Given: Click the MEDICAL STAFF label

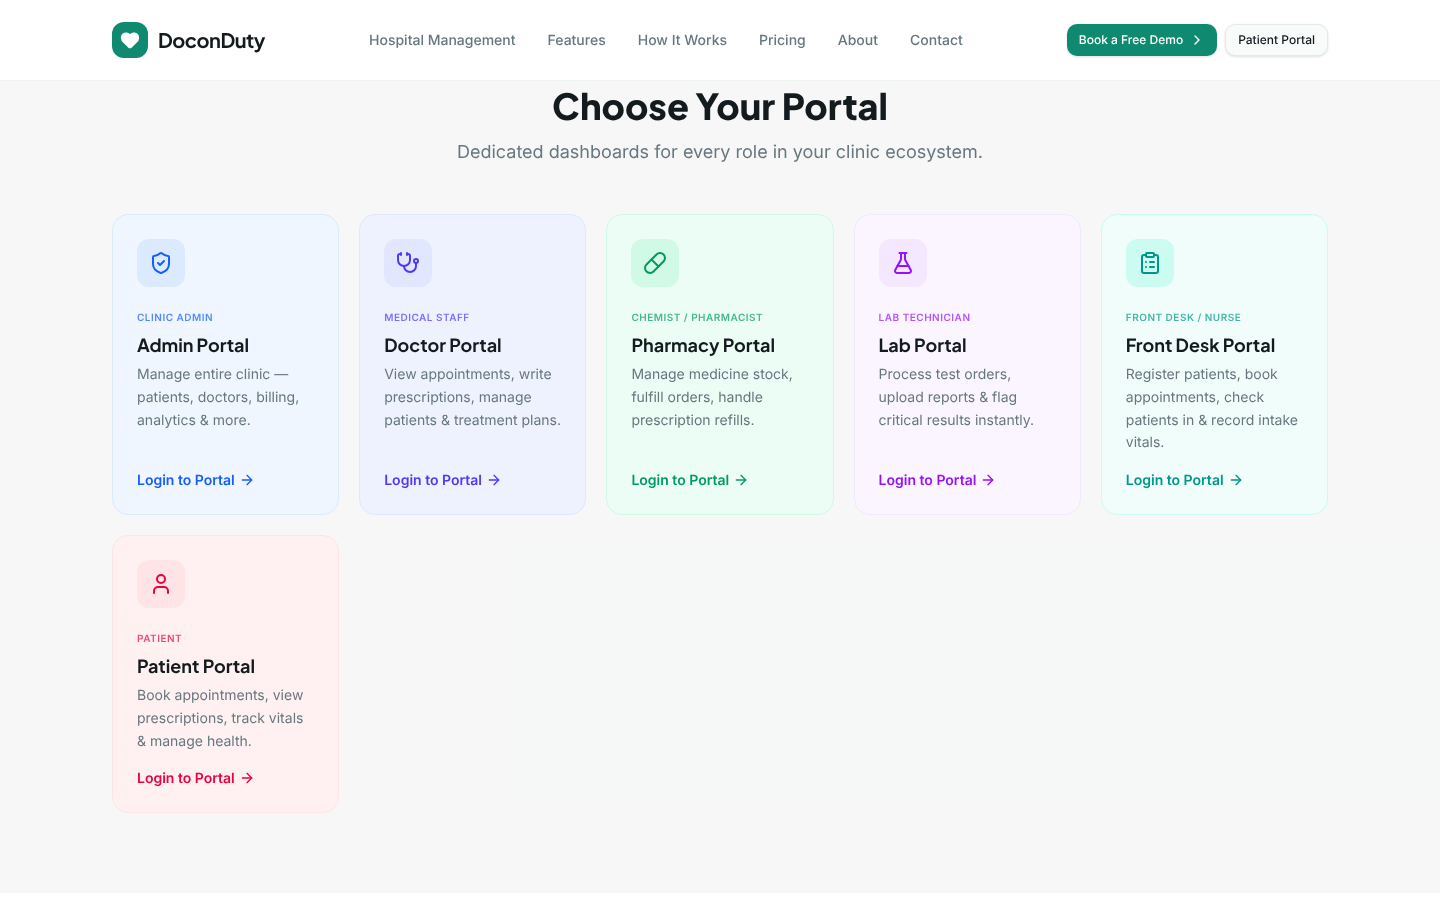Looking at the screenshot, I should (427, 317).
